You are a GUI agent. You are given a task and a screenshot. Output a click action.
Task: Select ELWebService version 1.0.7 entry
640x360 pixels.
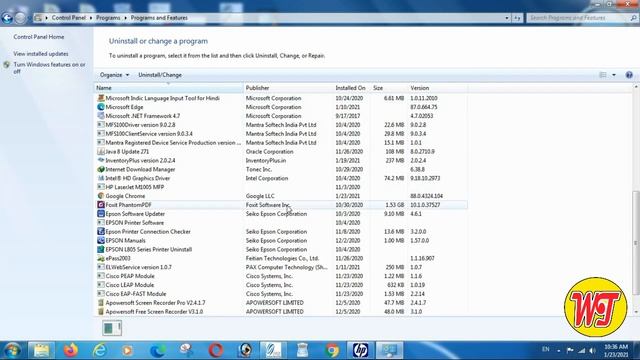281,267
